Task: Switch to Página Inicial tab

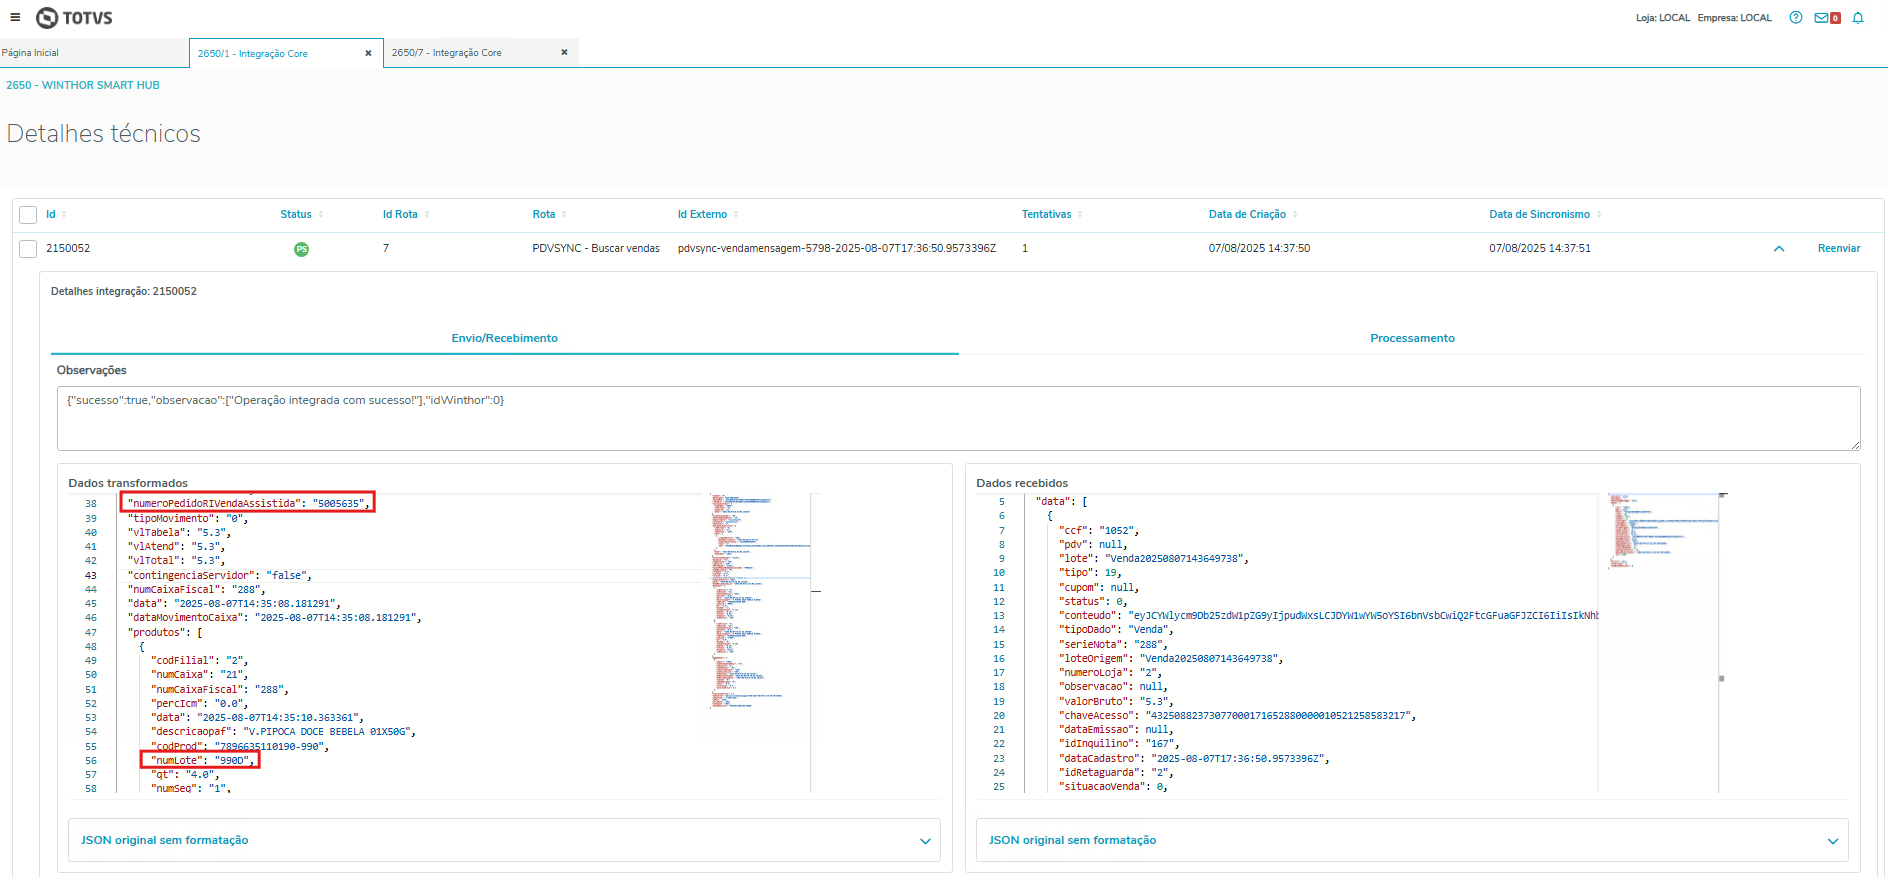Action: [x=94, y=52]
